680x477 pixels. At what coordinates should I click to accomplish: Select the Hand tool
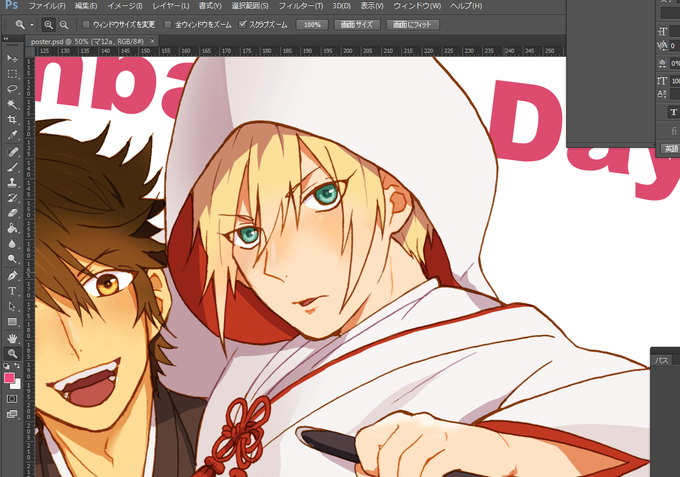coord(12,338)
